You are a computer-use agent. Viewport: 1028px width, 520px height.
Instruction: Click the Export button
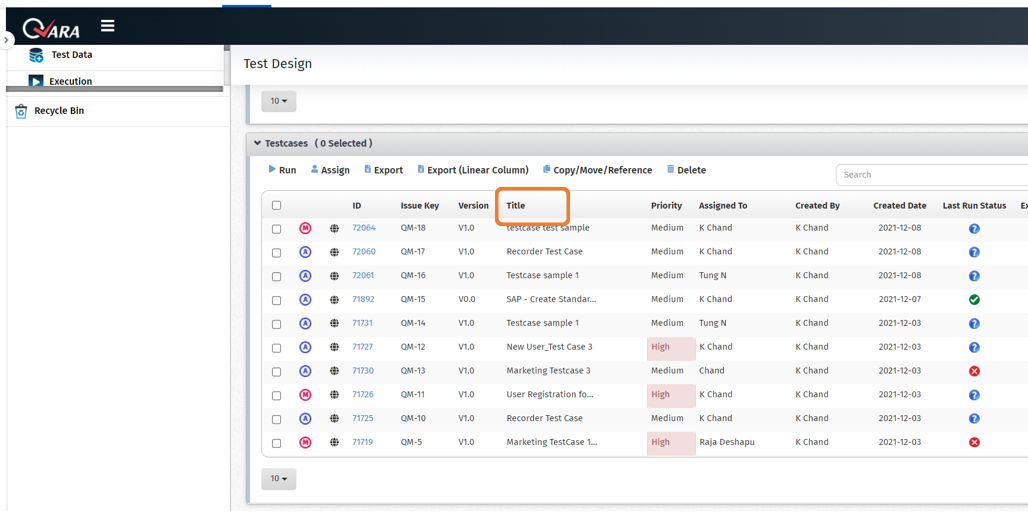pos(384,170)
